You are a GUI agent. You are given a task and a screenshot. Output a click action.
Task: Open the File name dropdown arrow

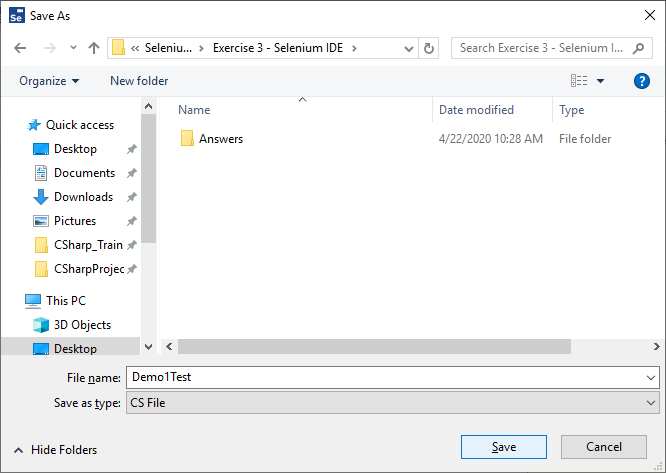point(651,377)
